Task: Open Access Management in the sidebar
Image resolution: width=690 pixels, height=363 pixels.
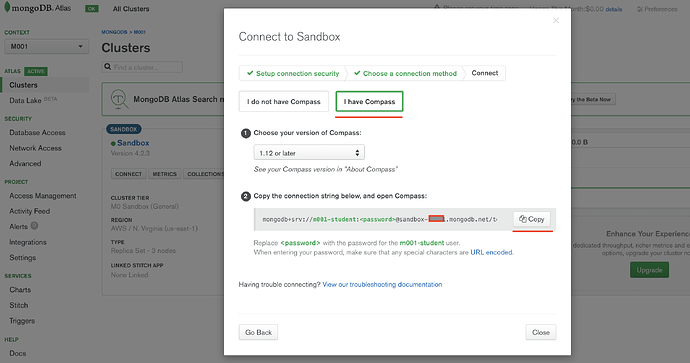Action: coord(43,195)
